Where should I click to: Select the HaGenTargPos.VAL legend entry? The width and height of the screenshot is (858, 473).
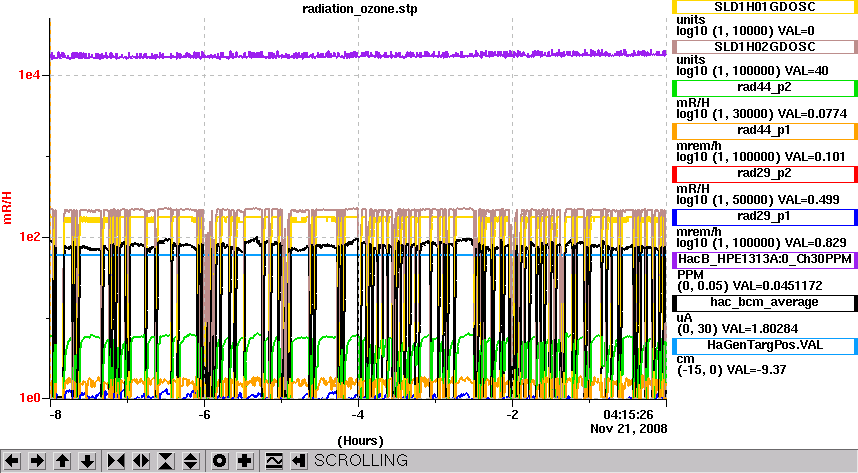tap(764, 345)
